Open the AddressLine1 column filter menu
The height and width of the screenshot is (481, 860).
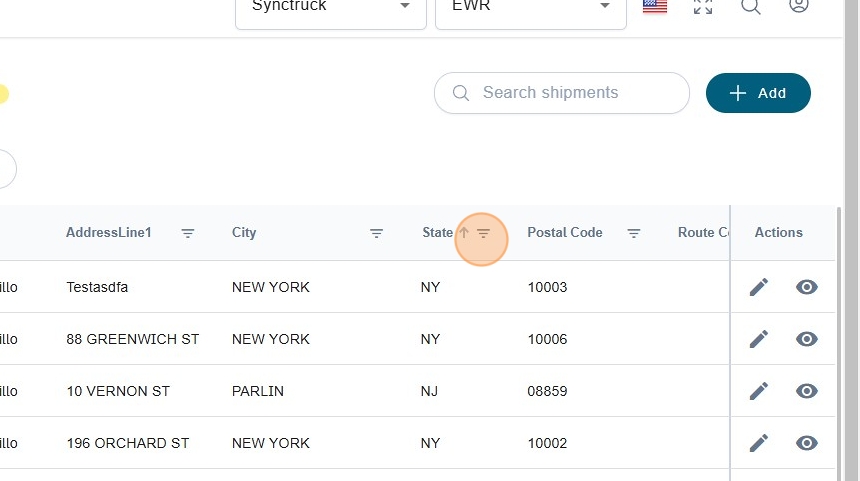coord(188,233)
